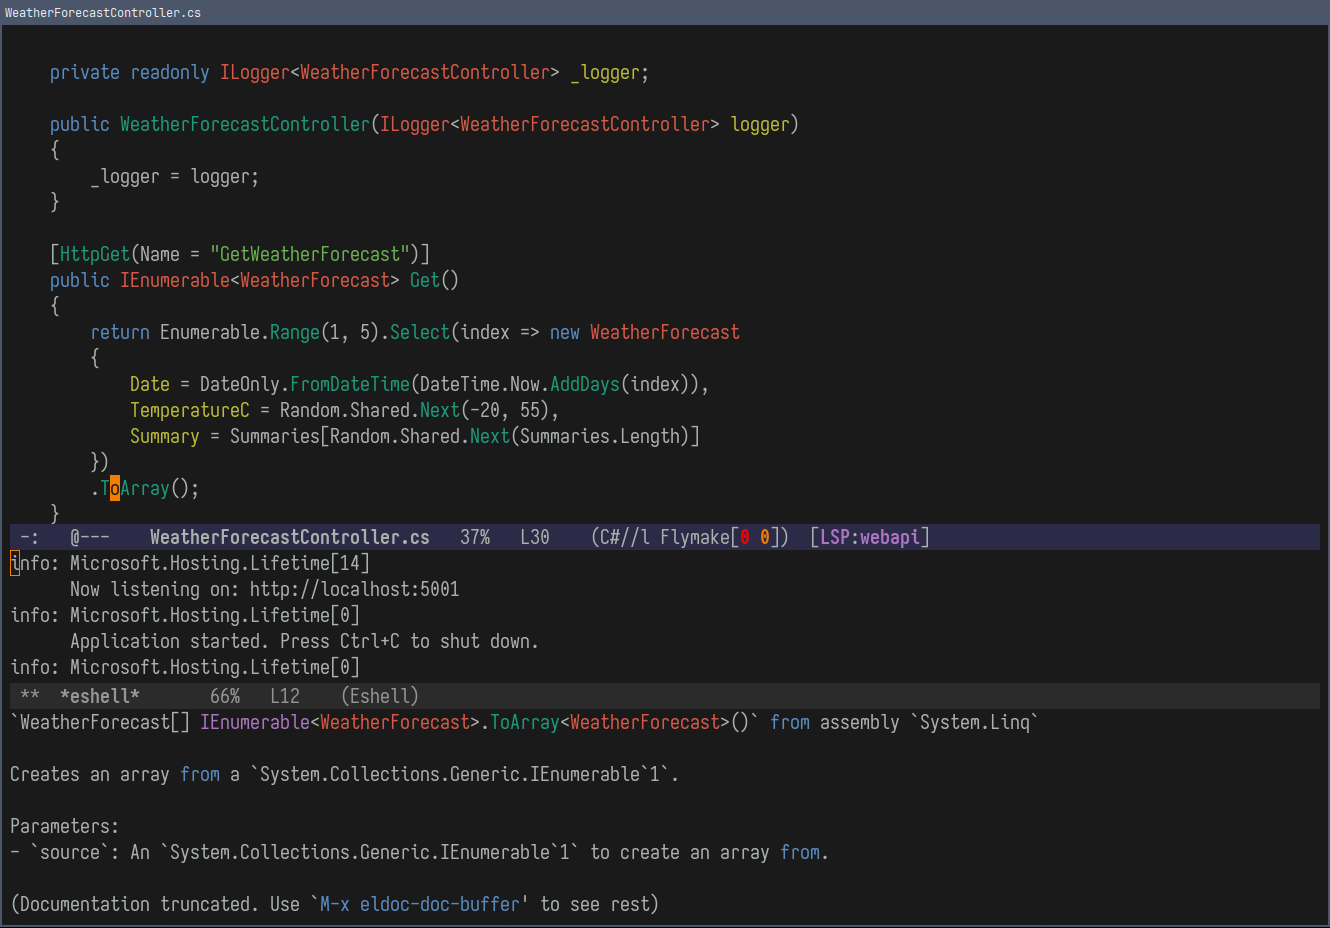Click the ** modified flag in eshell mode line

(30, 696)
